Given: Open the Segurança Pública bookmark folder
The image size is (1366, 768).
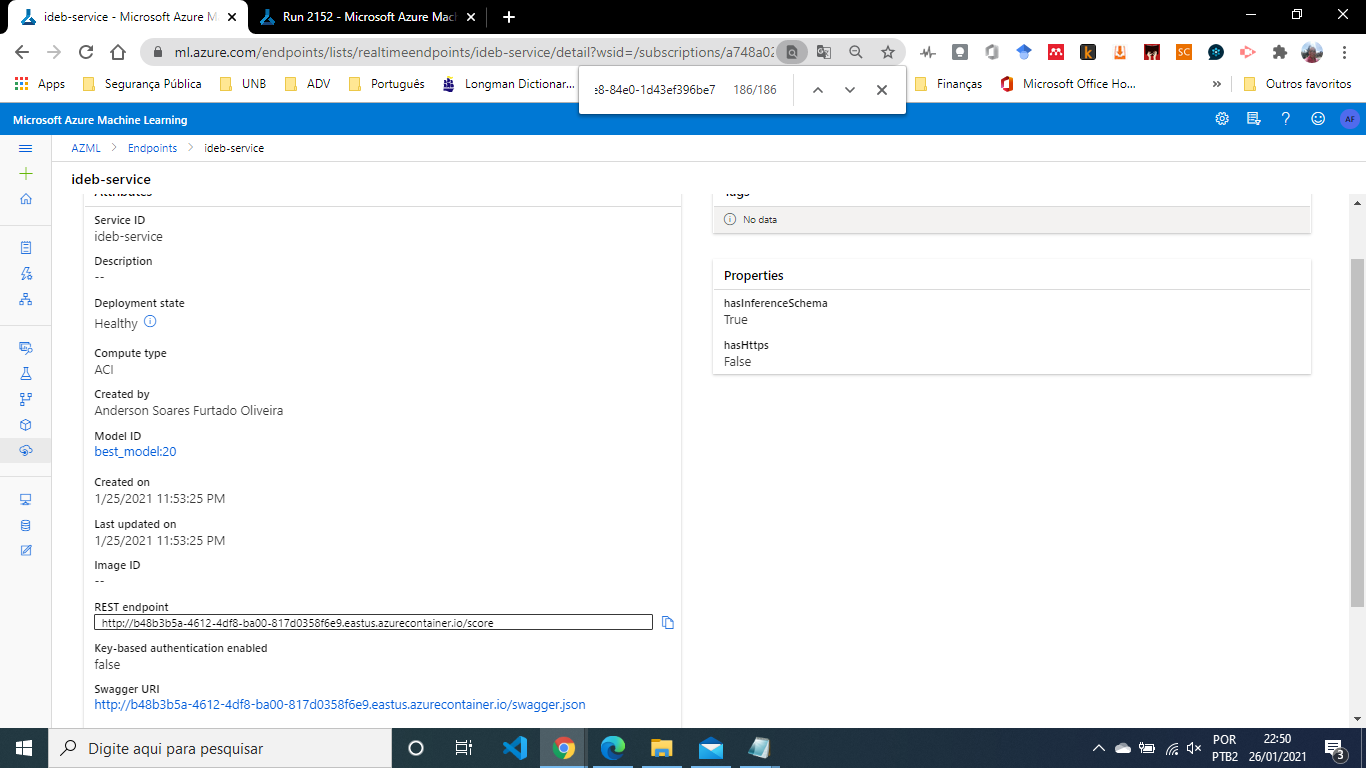Looking at the screenshot, I should [141, 84].
